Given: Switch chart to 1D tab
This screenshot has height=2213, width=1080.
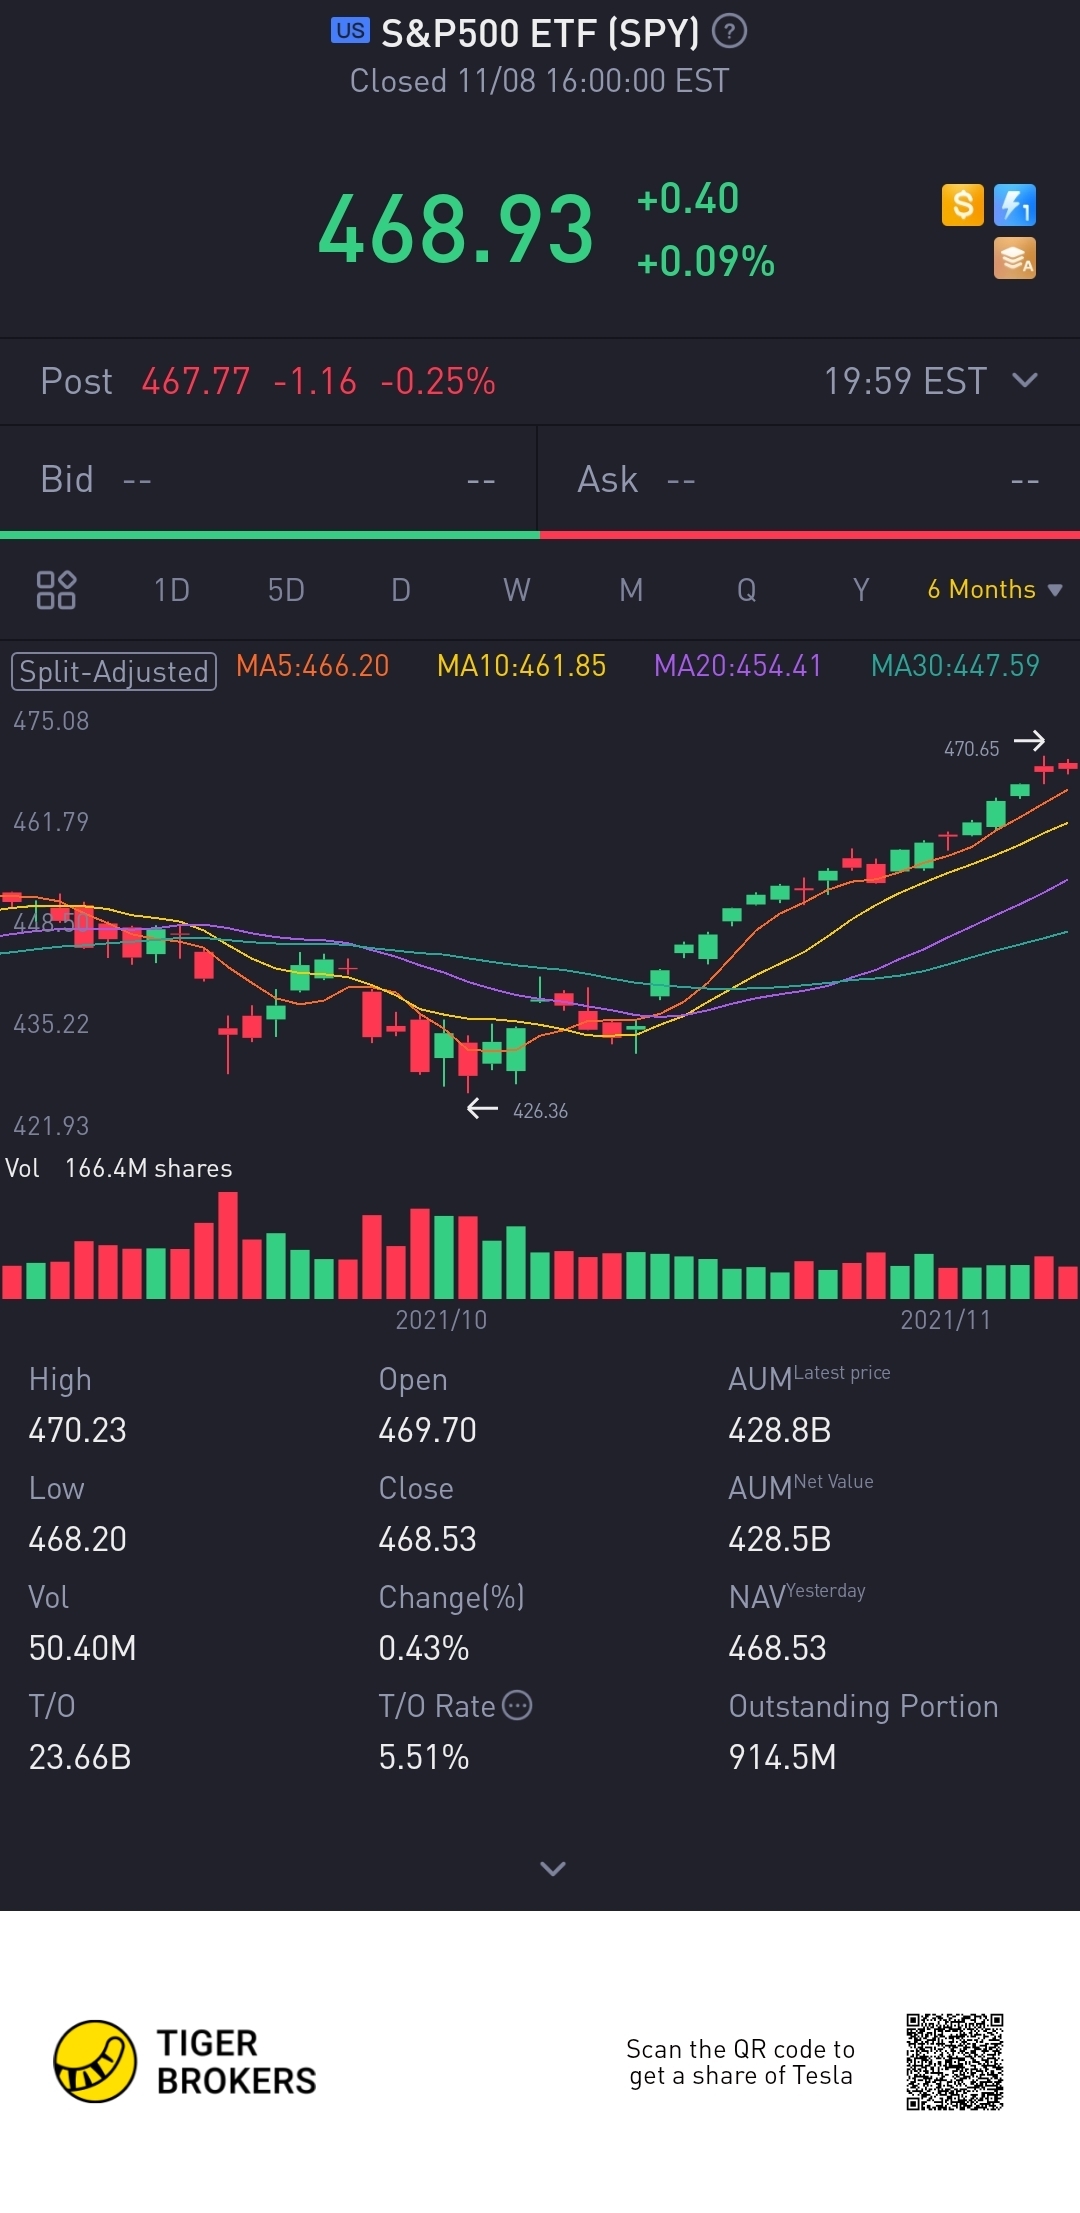Looking at the screenshot, I should [171, 590].
